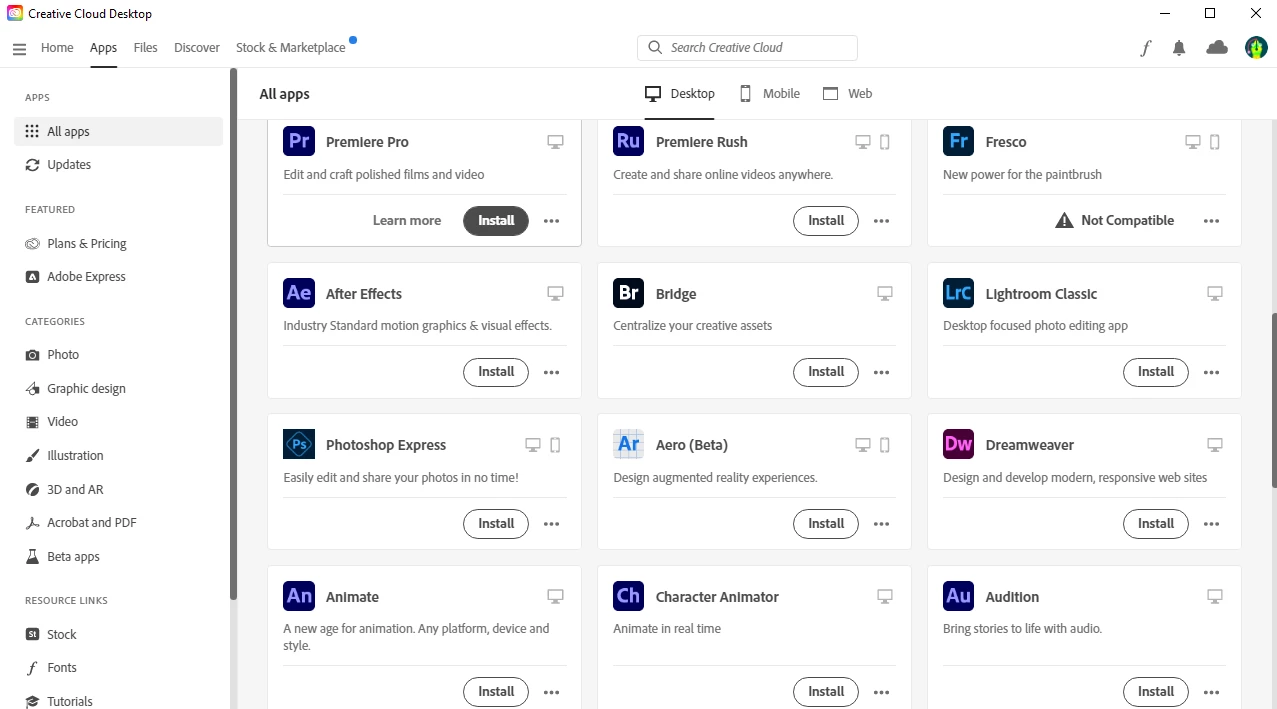Click the search magnifier icon
The image size is (1277, 709).
[655, 47]
